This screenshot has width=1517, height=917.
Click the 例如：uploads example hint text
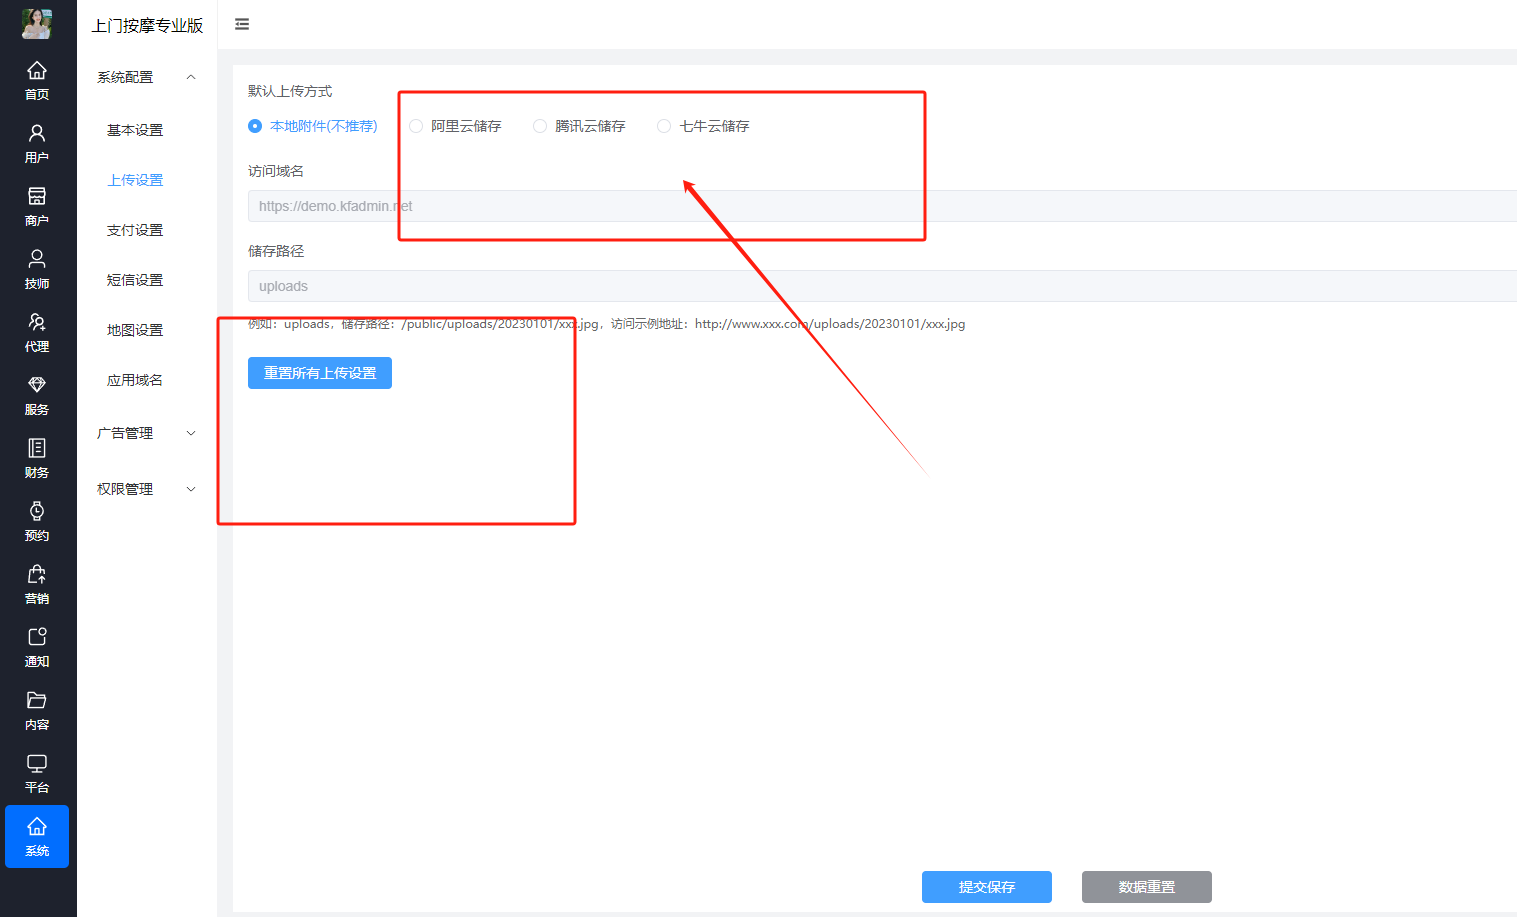tap(606, 324)
